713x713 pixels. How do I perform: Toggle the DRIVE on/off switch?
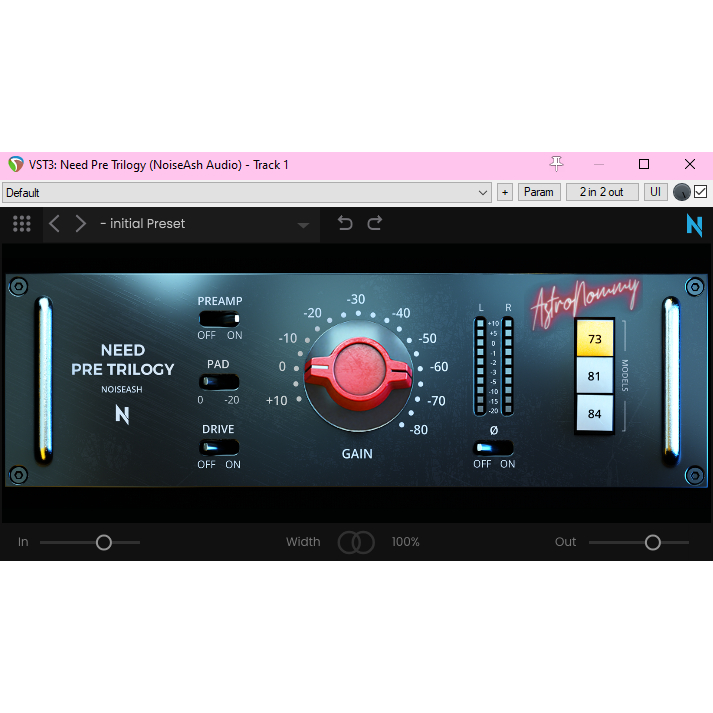click(x=219, y=447)
